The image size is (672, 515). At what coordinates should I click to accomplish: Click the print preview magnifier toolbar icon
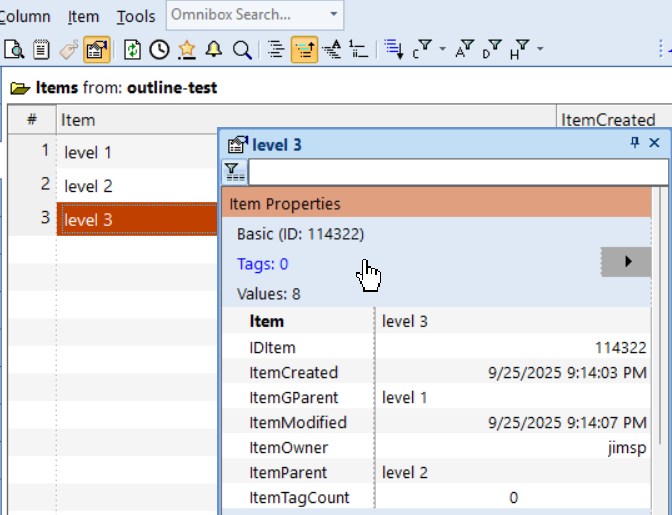click(14, 49)
